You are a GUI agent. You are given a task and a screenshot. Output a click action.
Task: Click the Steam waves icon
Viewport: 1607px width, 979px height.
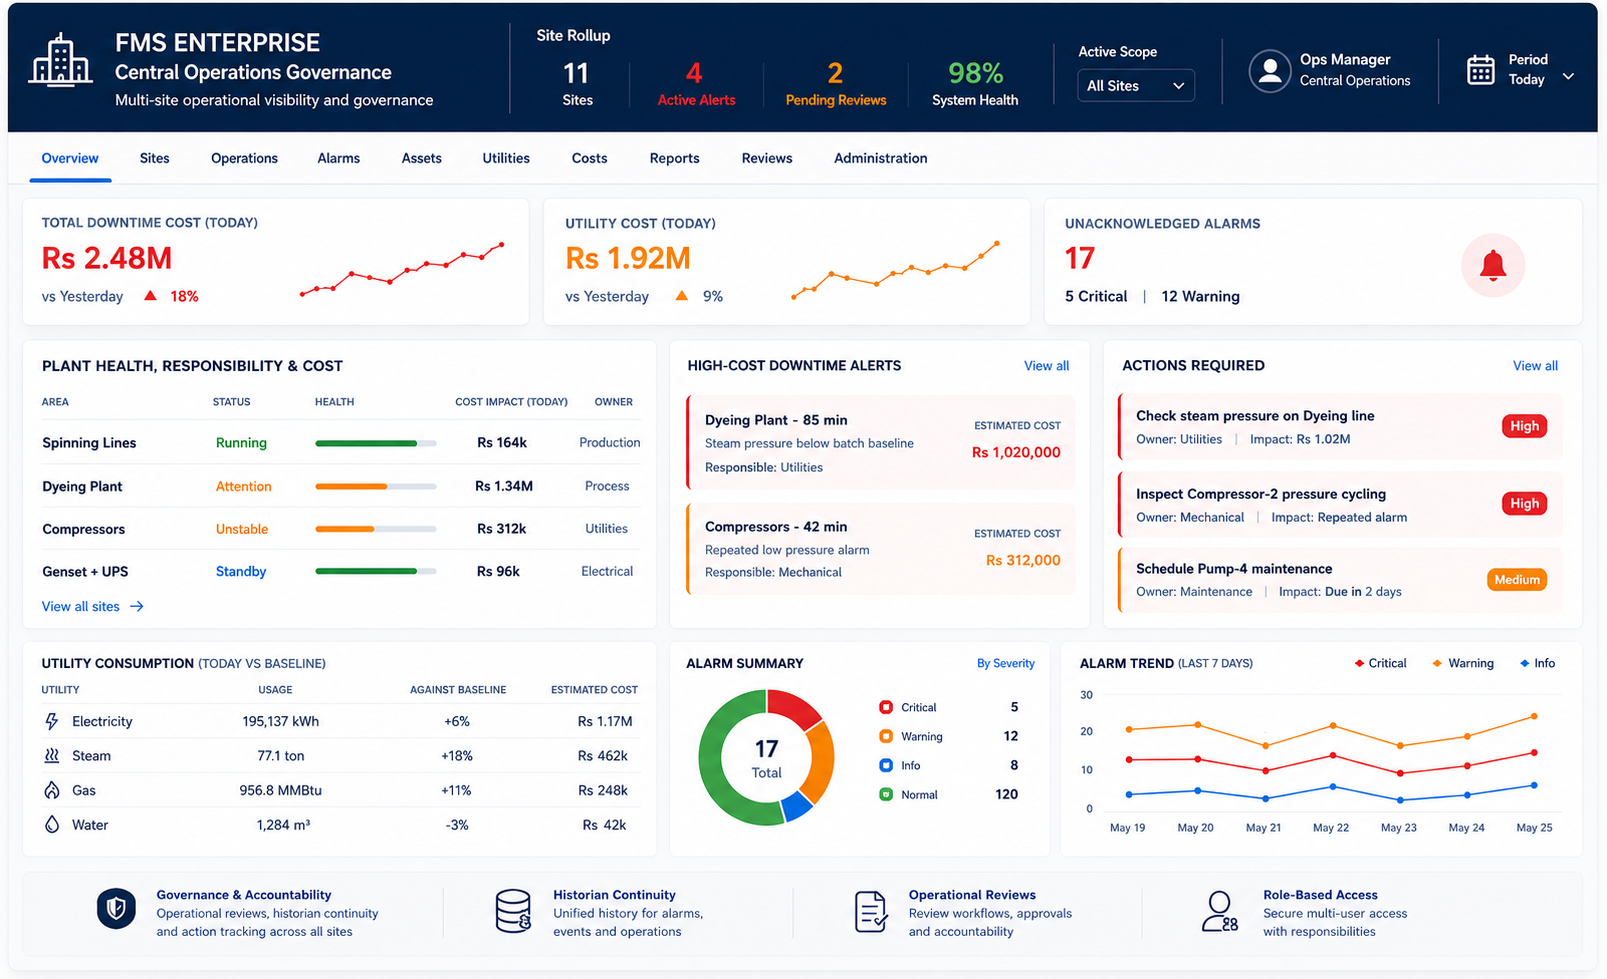point(52,756)
